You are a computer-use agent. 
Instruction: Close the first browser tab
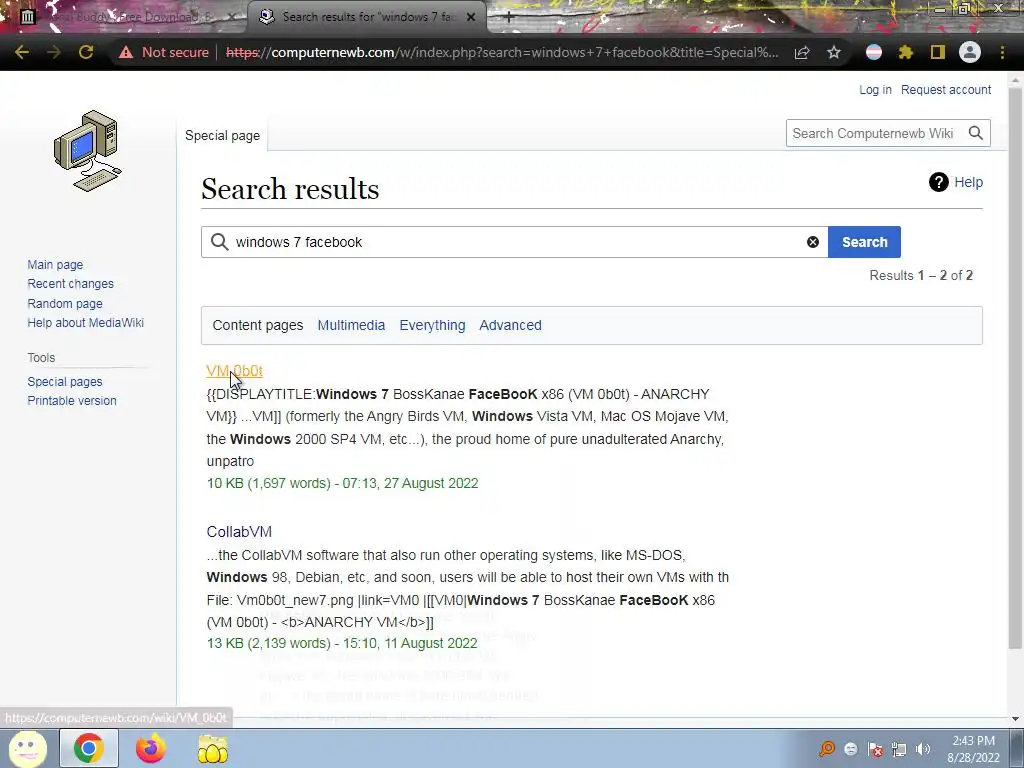pyautogui.click(x=232, y=17)
